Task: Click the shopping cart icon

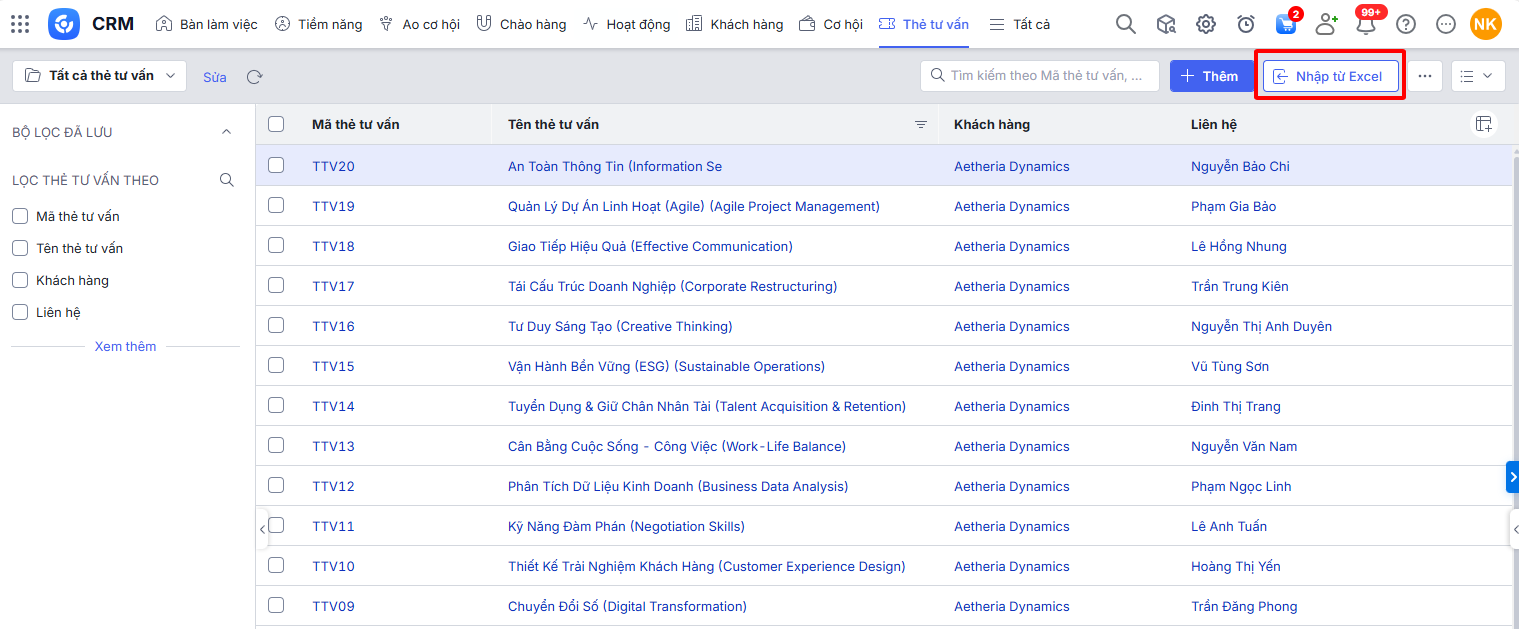Action: point(1286,24)
